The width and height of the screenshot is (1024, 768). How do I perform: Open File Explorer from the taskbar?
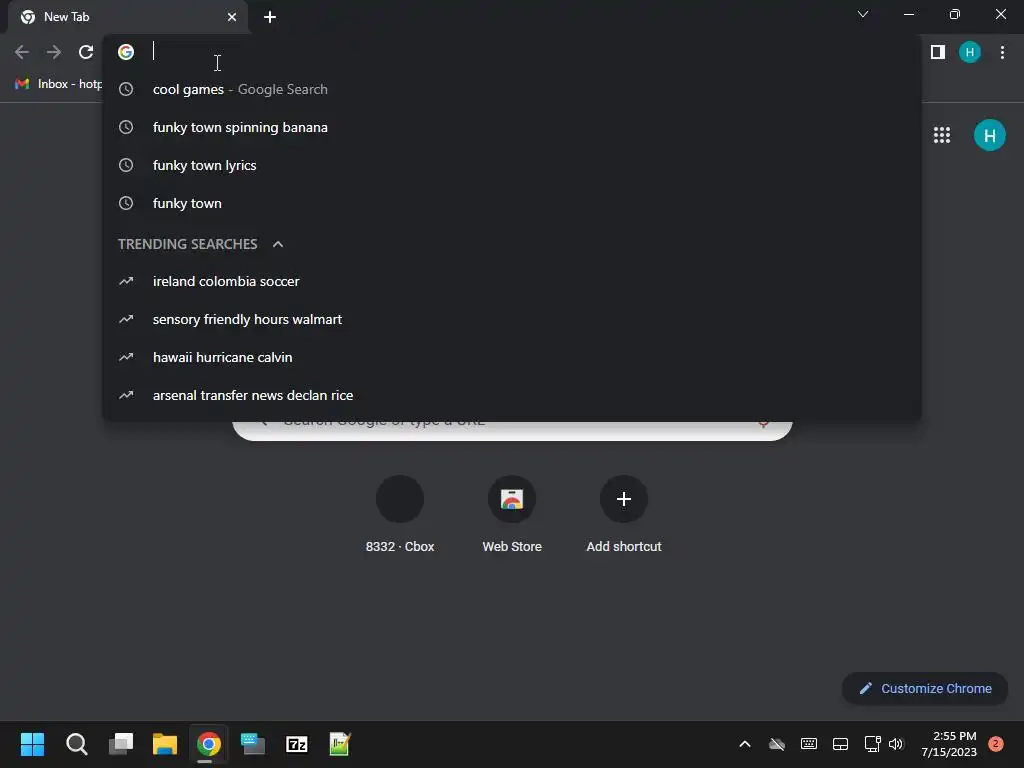click(165, 744)
